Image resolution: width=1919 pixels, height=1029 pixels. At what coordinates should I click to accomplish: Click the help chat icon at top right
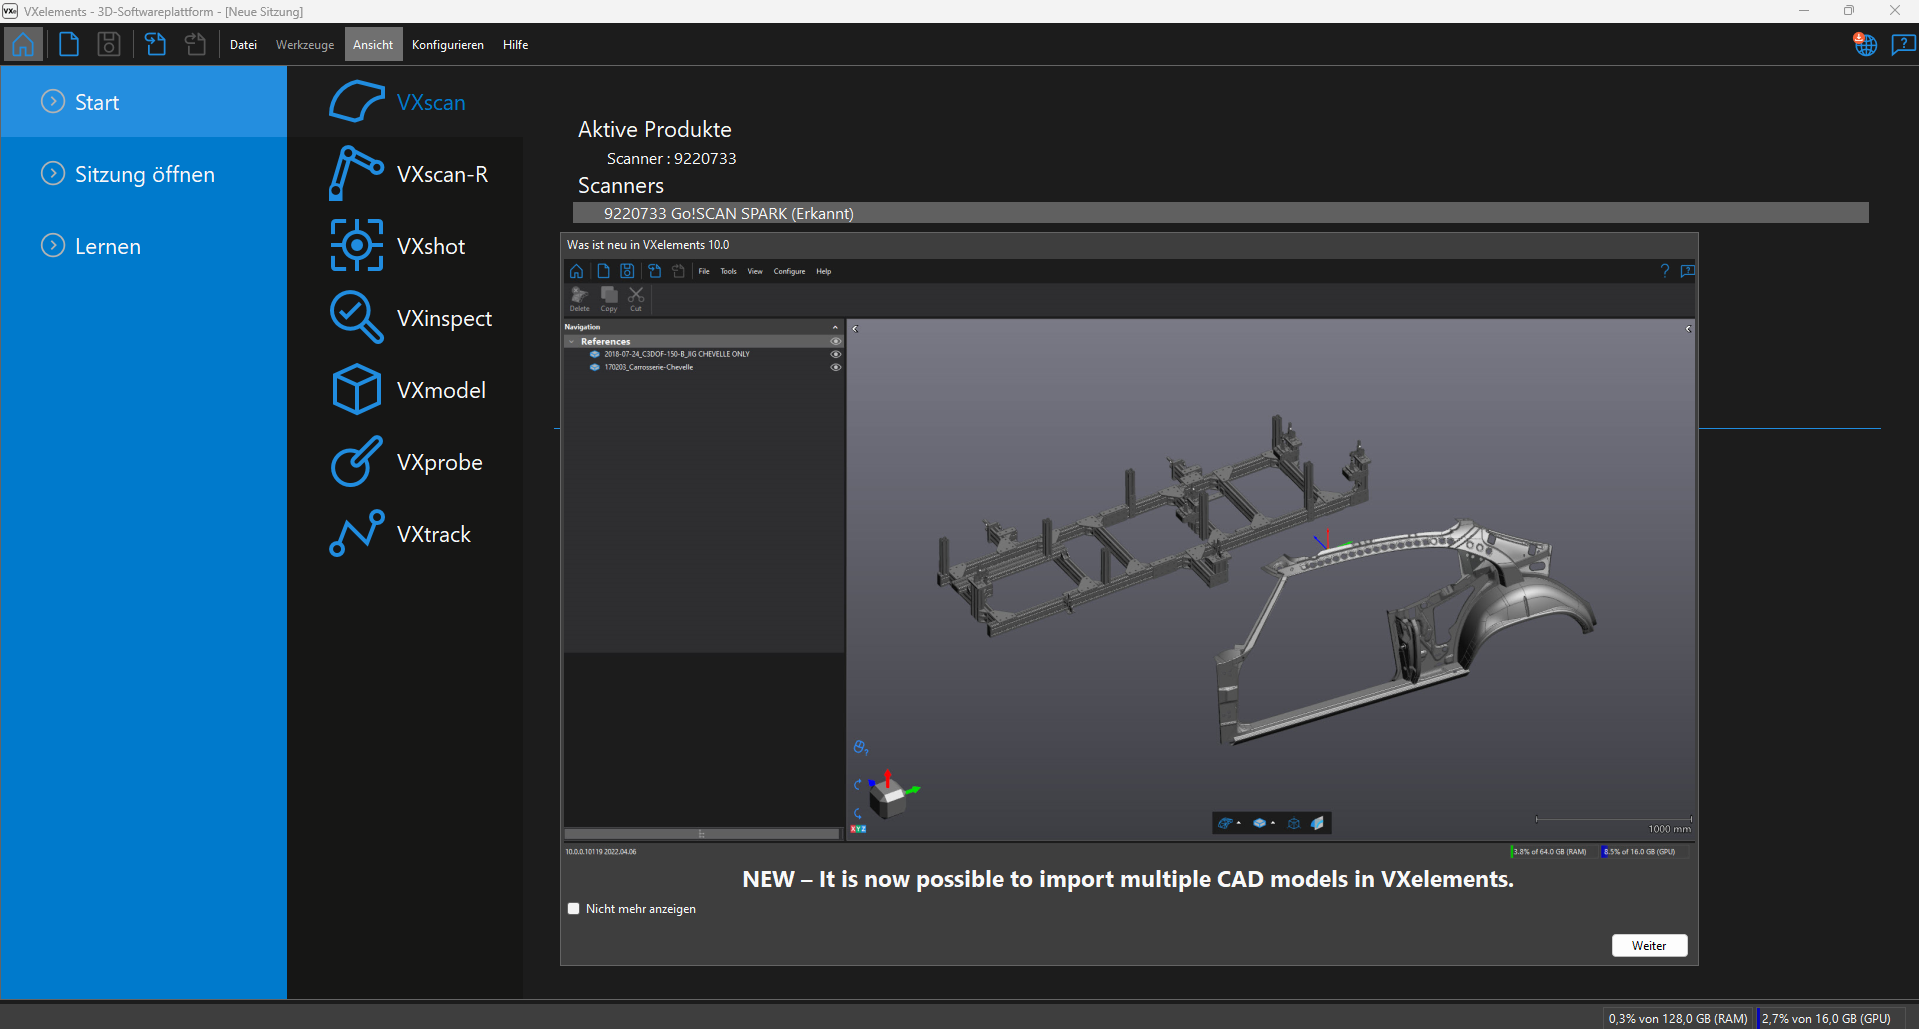pyautogui.click(x=1902, y=45)
